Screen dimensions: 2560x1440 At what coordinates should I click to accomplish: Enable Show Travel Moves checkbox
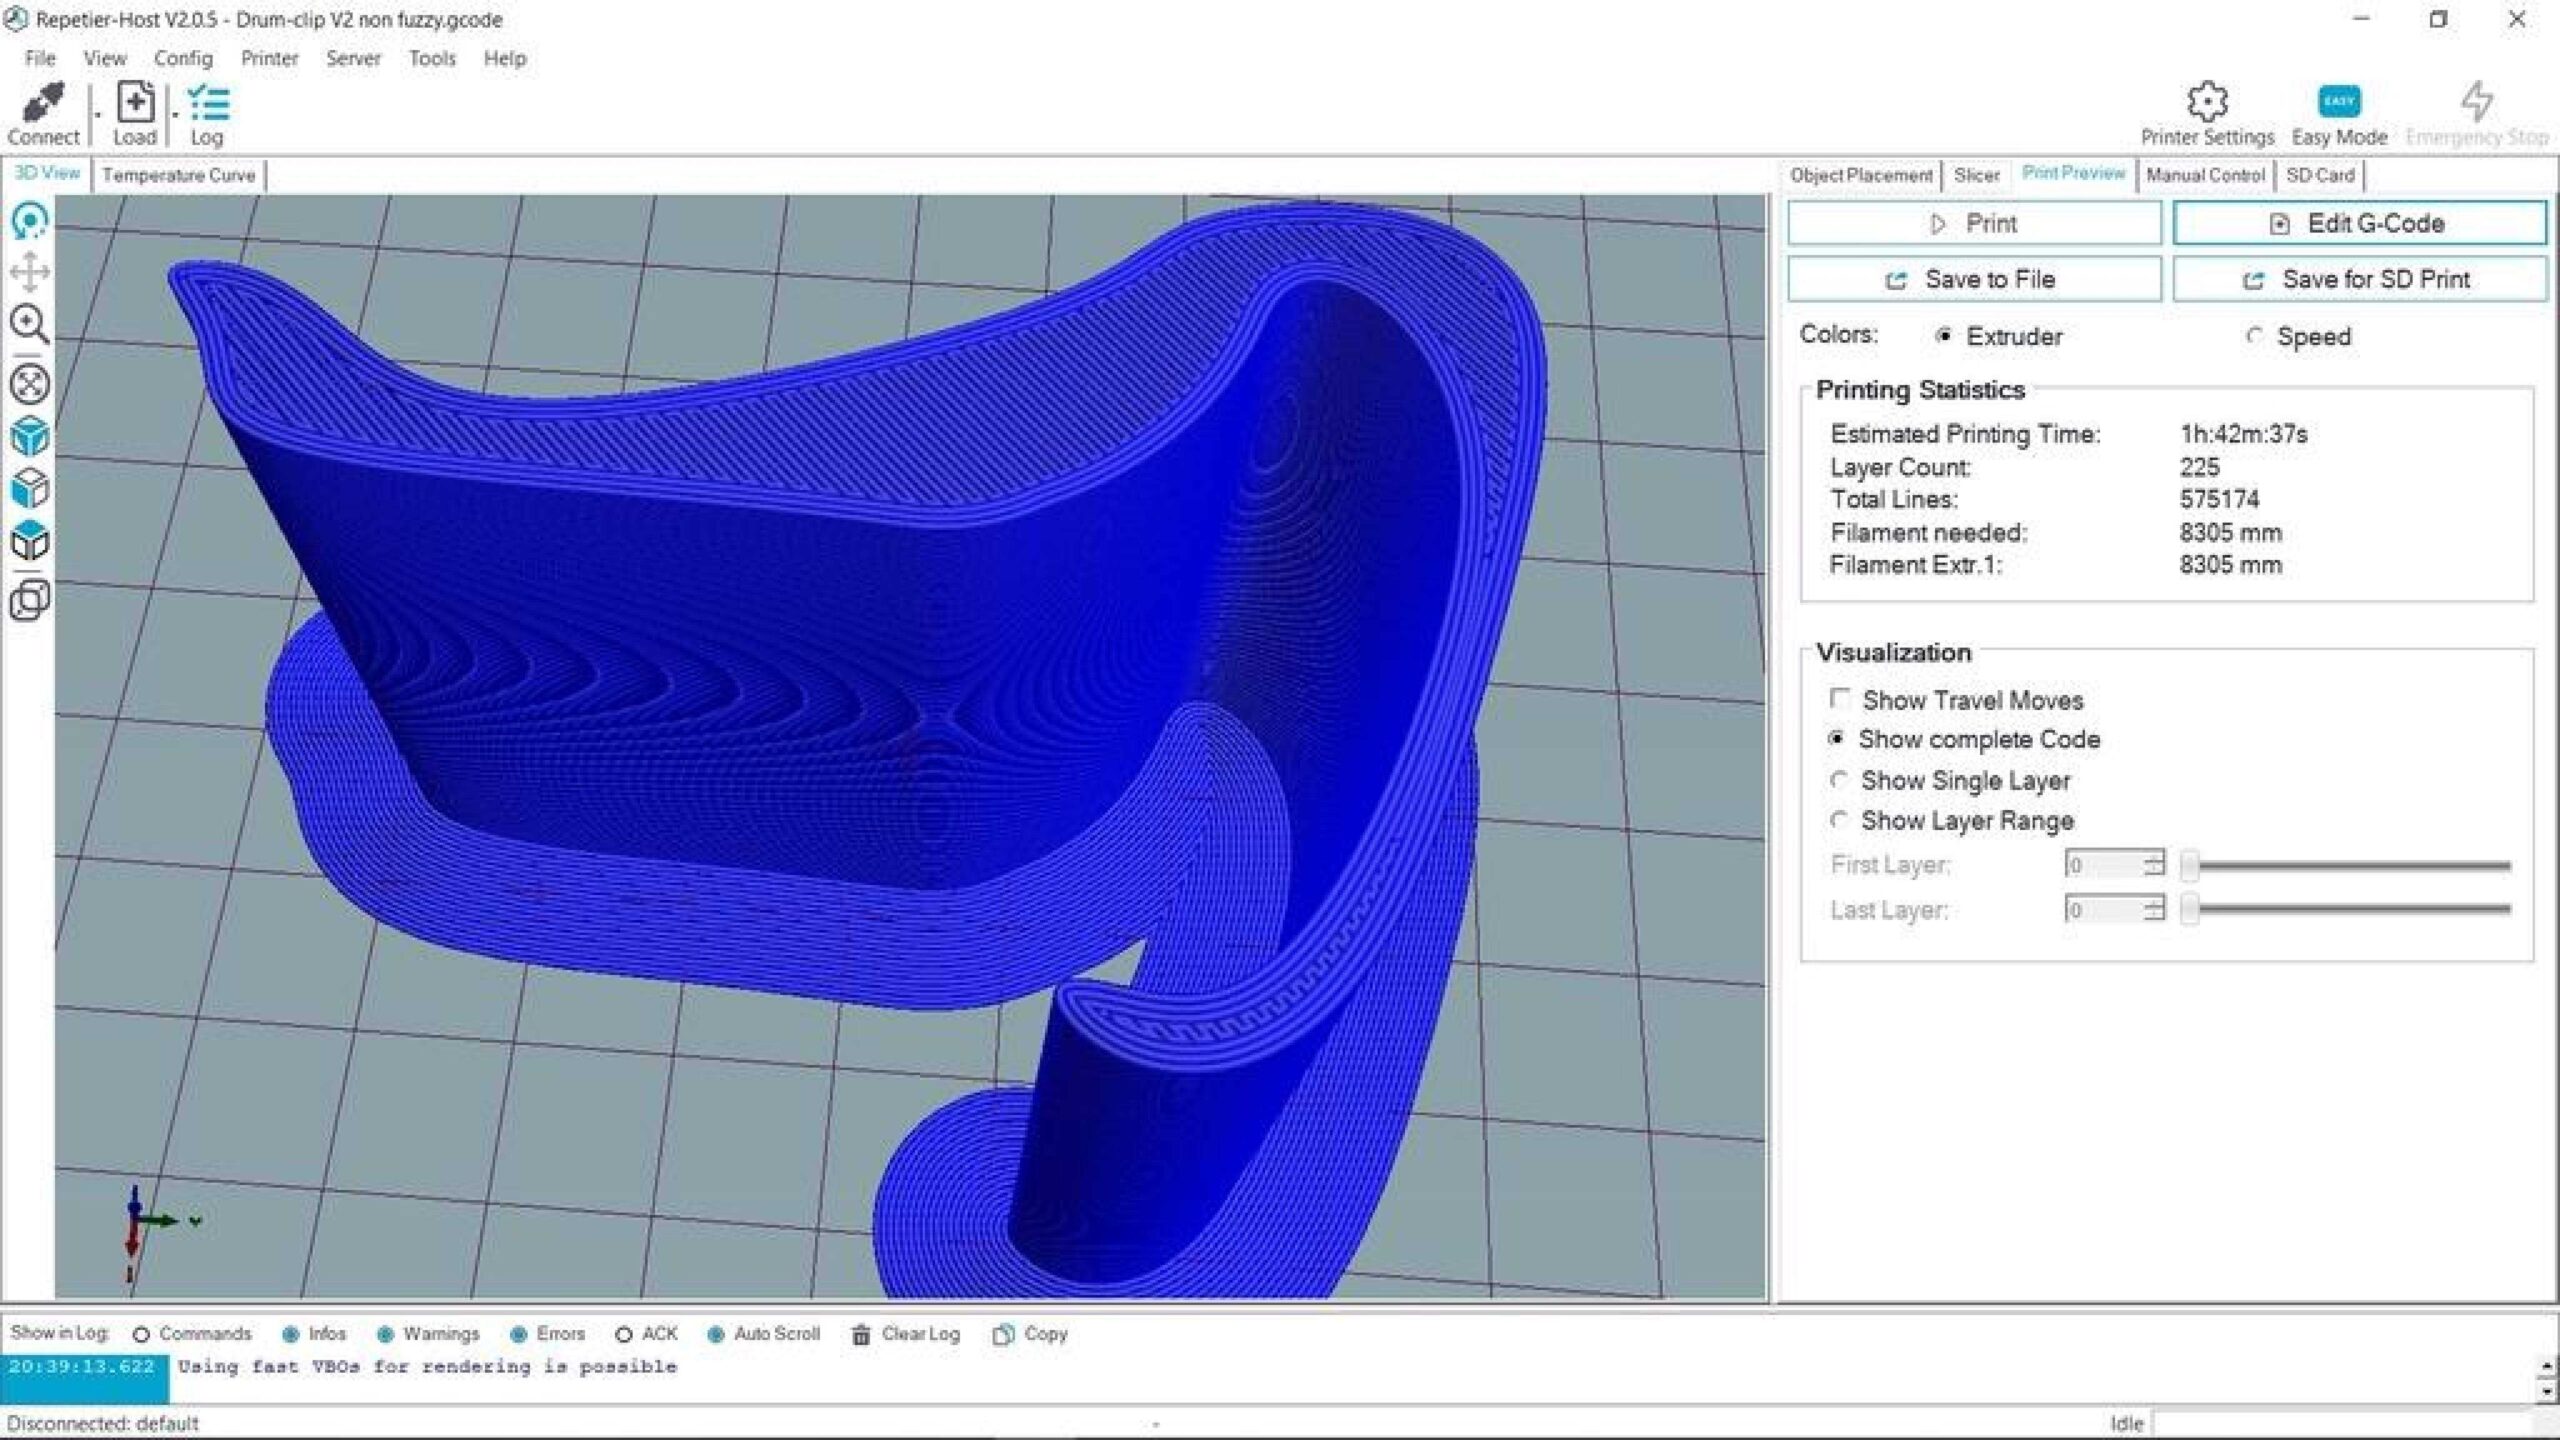point(1840,698)
